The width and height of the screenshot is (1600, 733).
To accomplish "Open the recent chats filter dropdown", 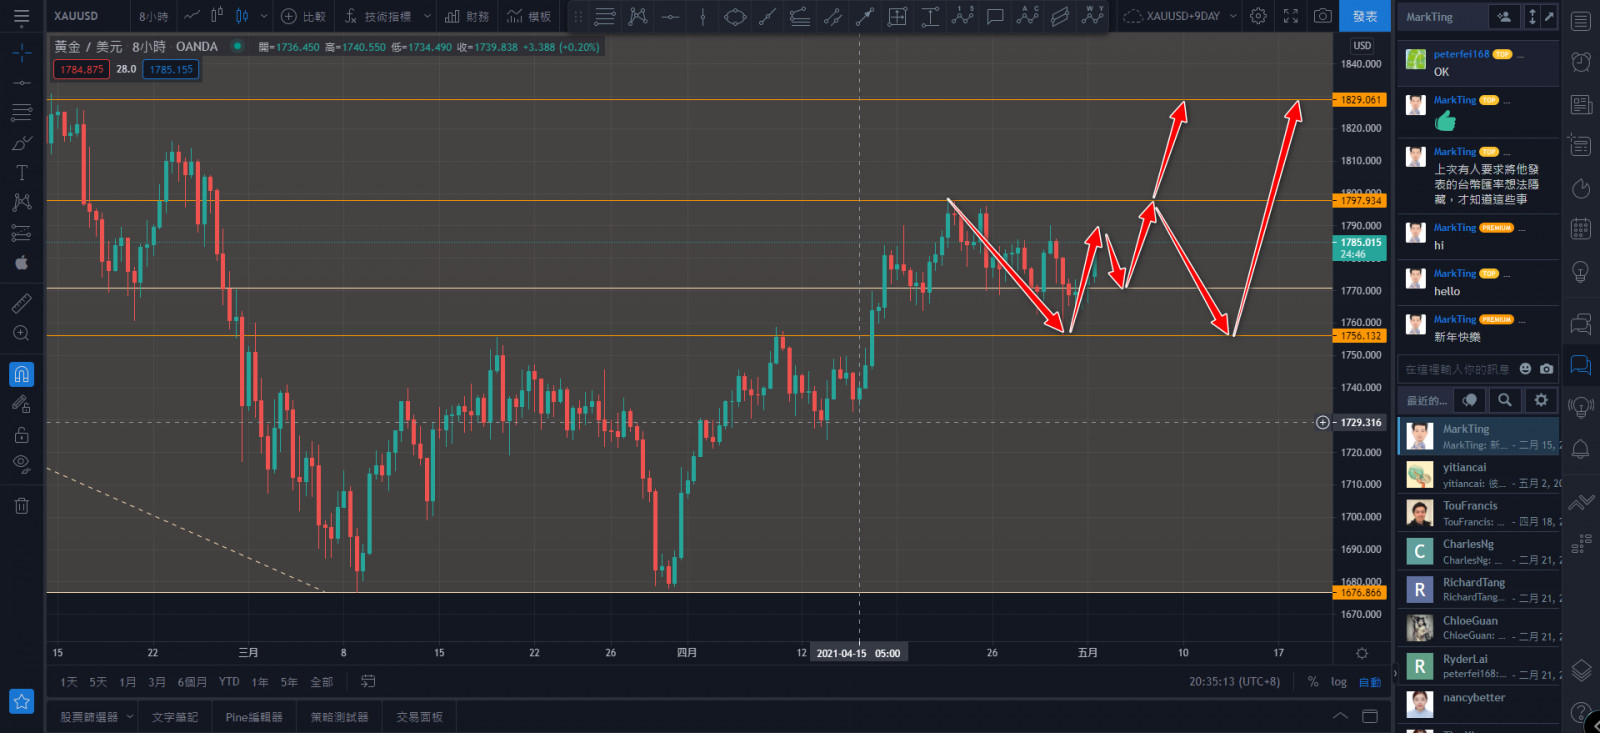I will [x=1427, y=400].
